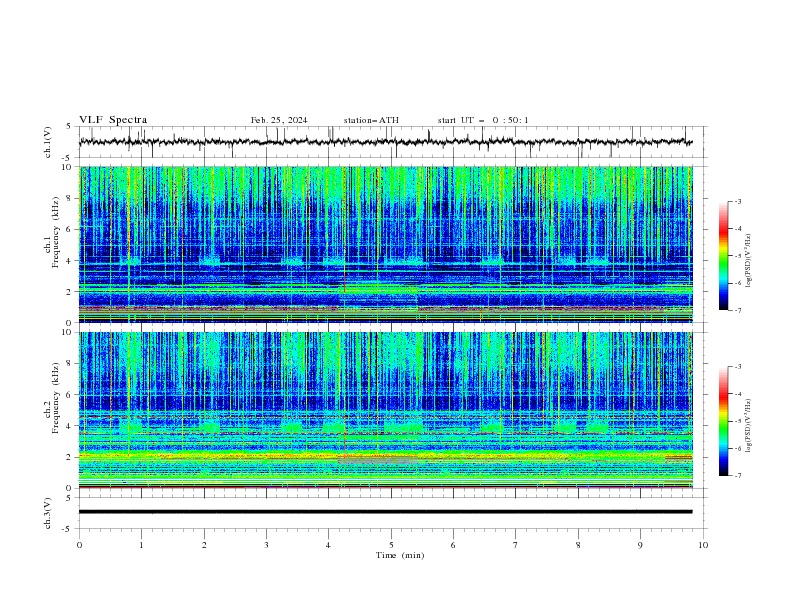This screenshot has width=792, height=612.
Task: Click the "ch.3(V)" axis label
Action: pyautogui.click(x=48, y=513)
